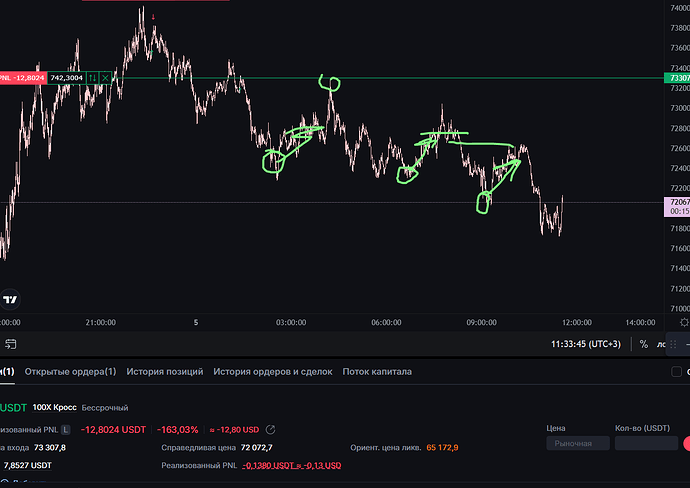Click the icon at the left of the chart's bottom bar

[10, 344]
